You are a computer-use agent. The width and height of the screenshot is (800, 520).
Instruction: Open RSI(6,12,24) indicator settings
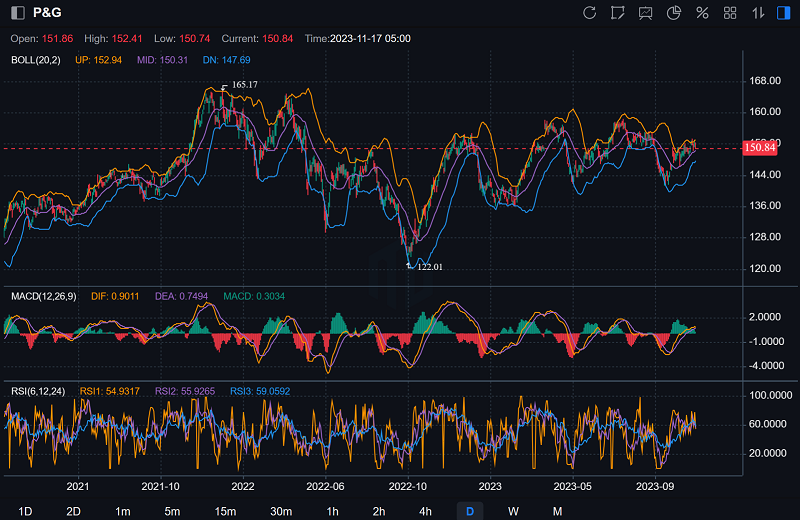point(38,391)
